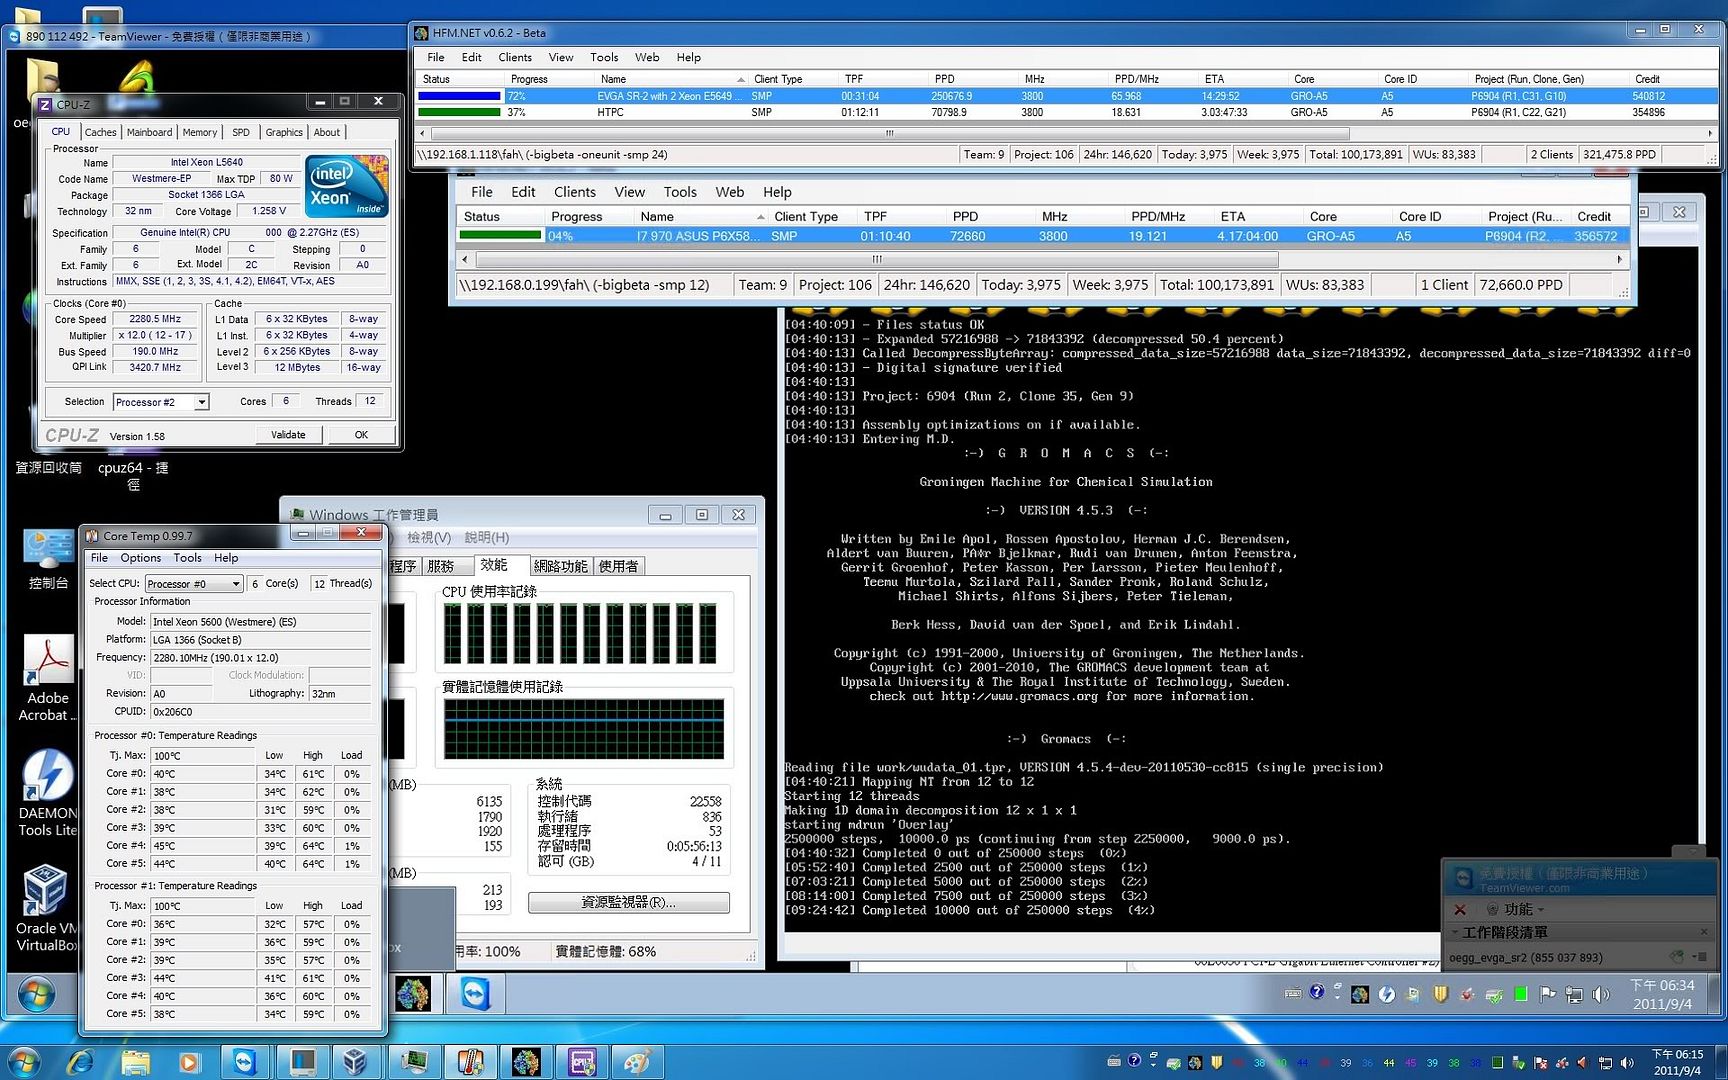Sort by Name column in lower HFM window
Screen dimensions: 1728x1080
click(x=701, y=216)
